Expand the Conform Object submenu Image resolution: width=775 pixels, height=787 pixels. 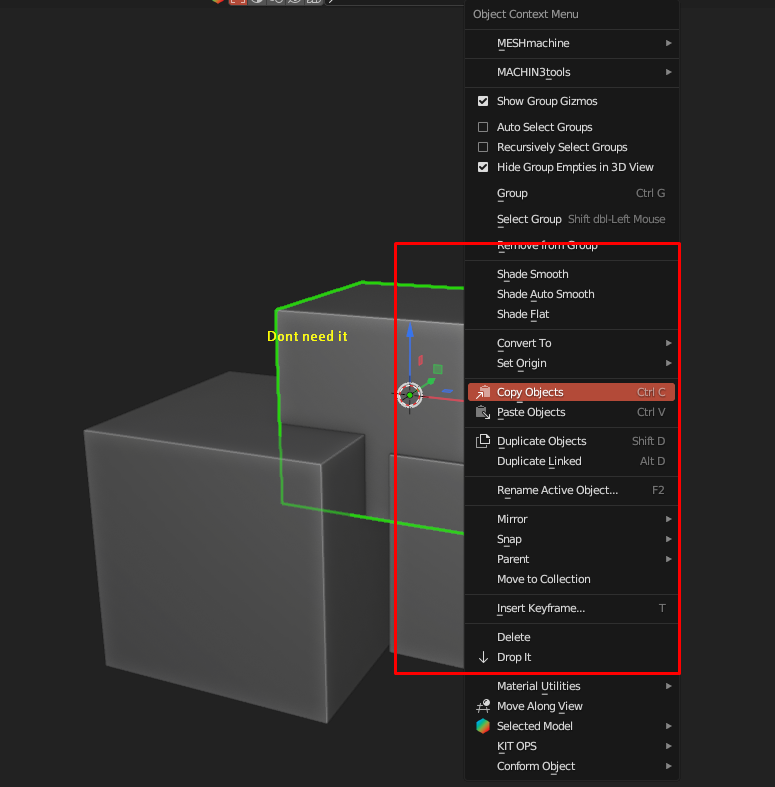572,766
